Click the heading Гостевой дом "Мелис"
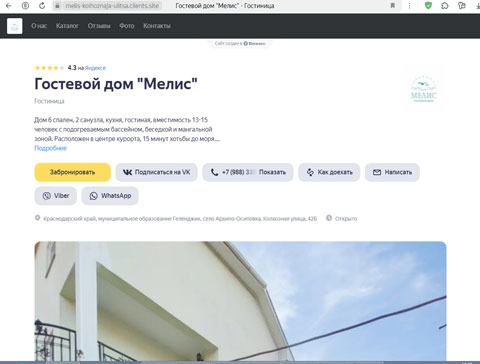Image resolution: width=480 pixels, height=364 pixels. pos(116,84)
